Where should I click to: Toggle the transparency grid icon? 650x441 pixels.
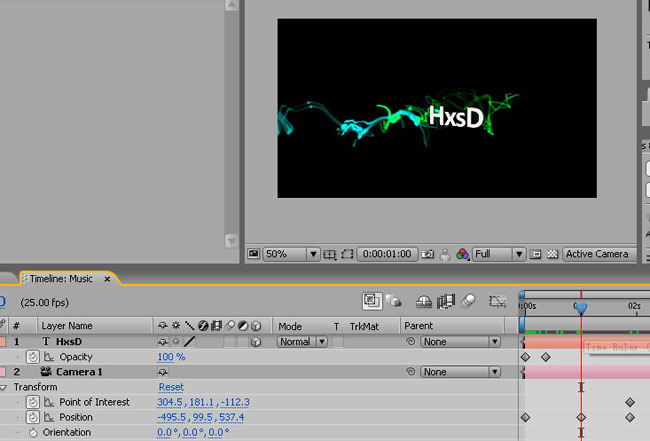point(550,254)
